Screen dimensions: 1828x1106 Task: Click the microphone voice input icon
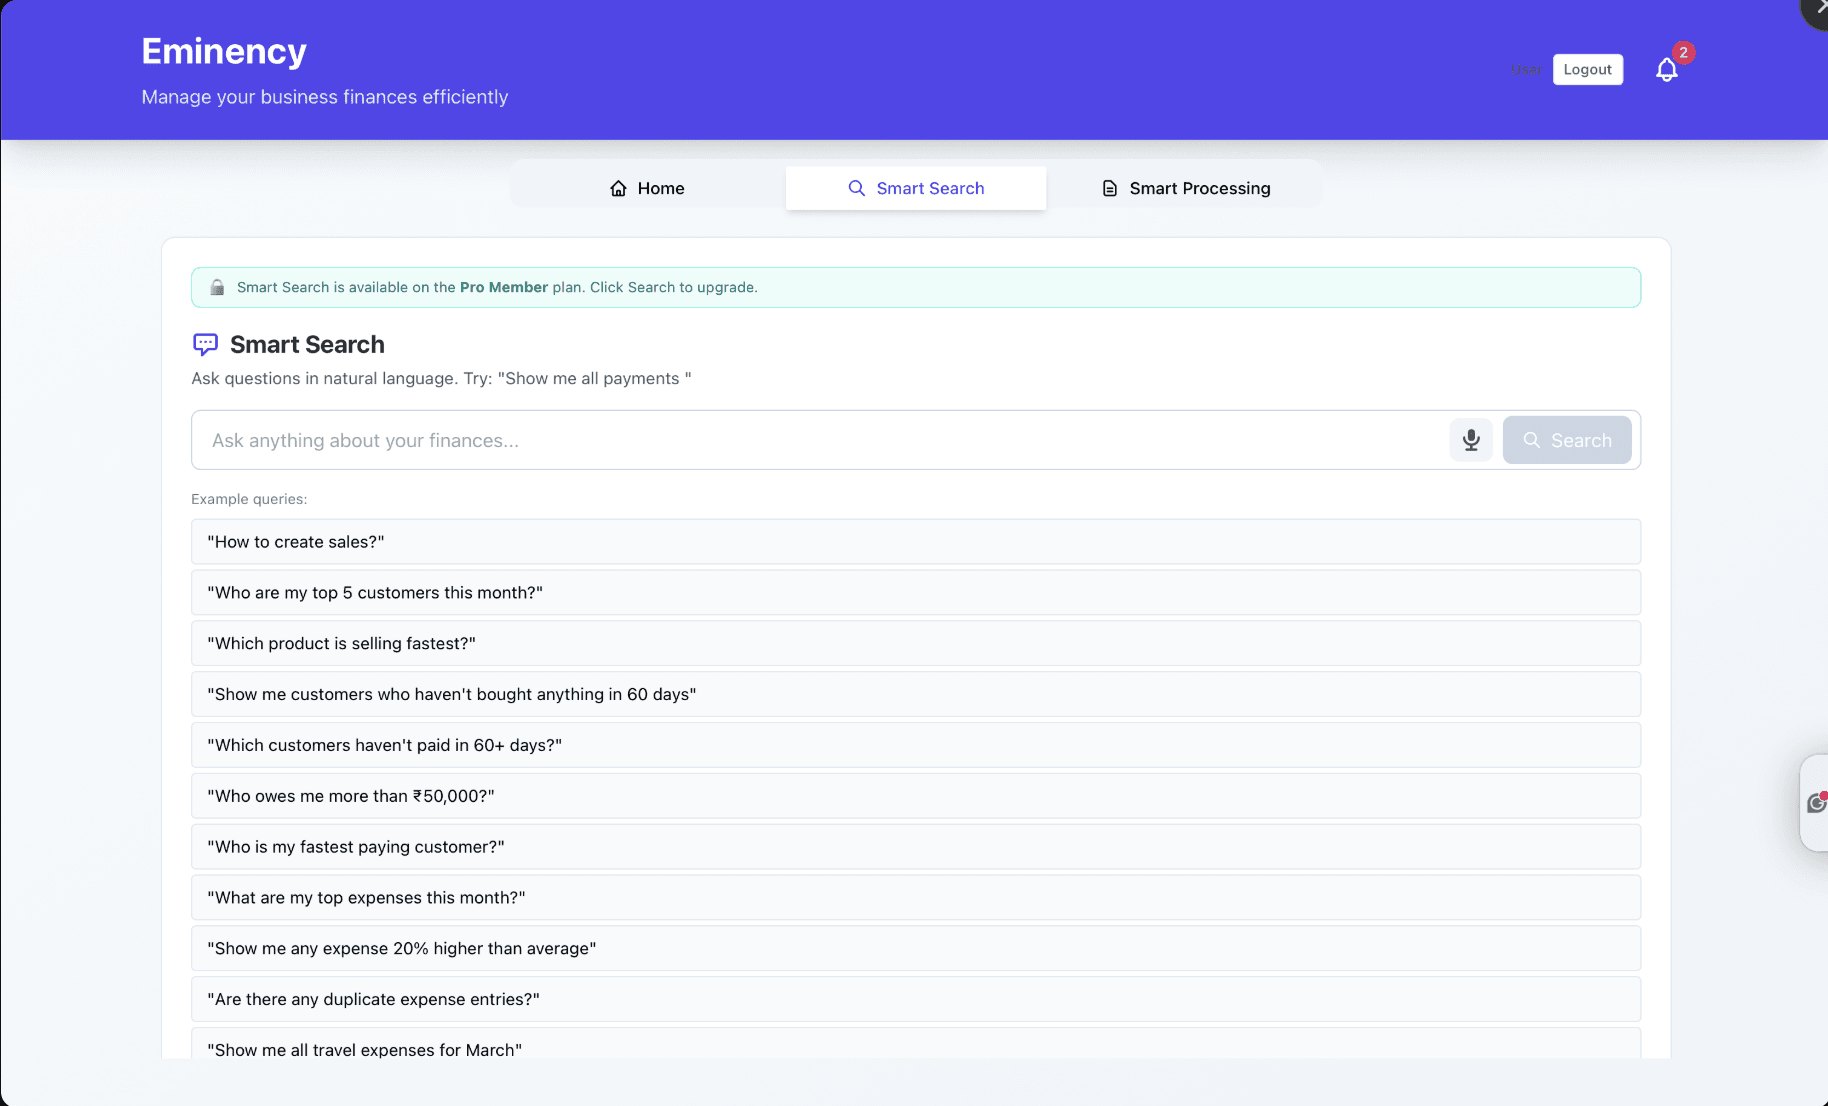tap(1471, 440)
